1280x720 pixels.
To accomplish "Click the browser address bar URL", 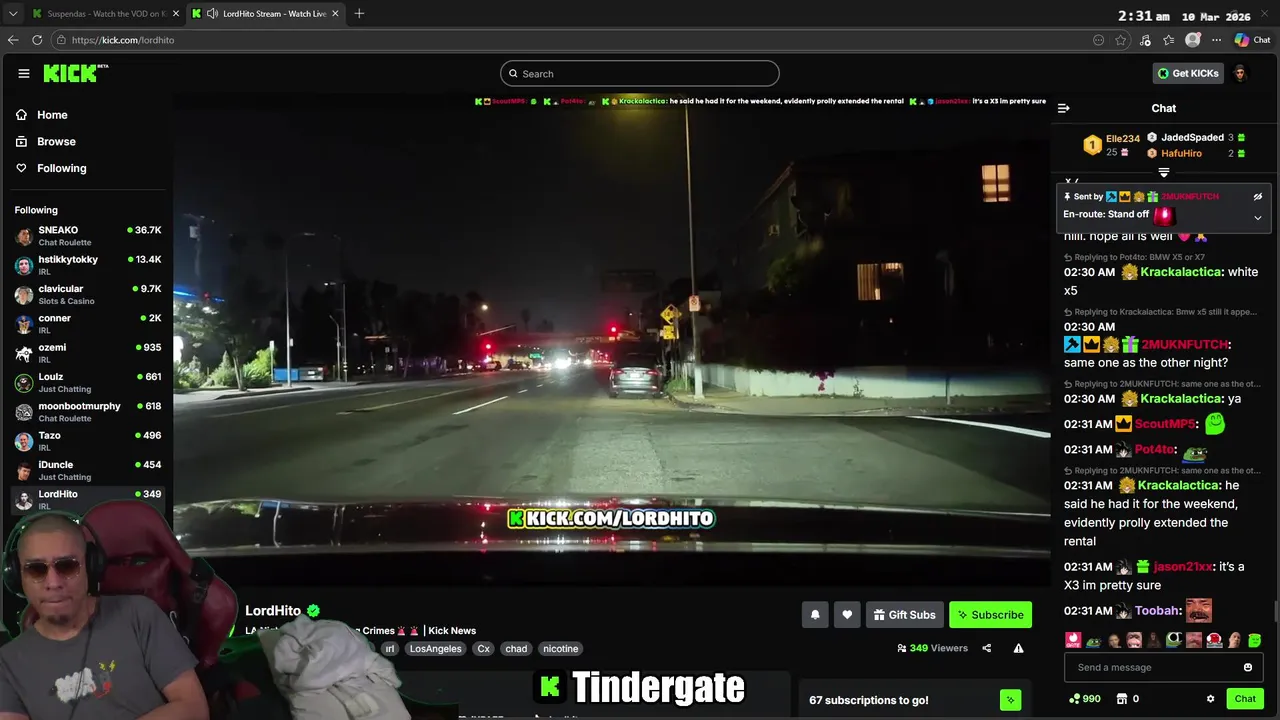I will tap(123, 40).
